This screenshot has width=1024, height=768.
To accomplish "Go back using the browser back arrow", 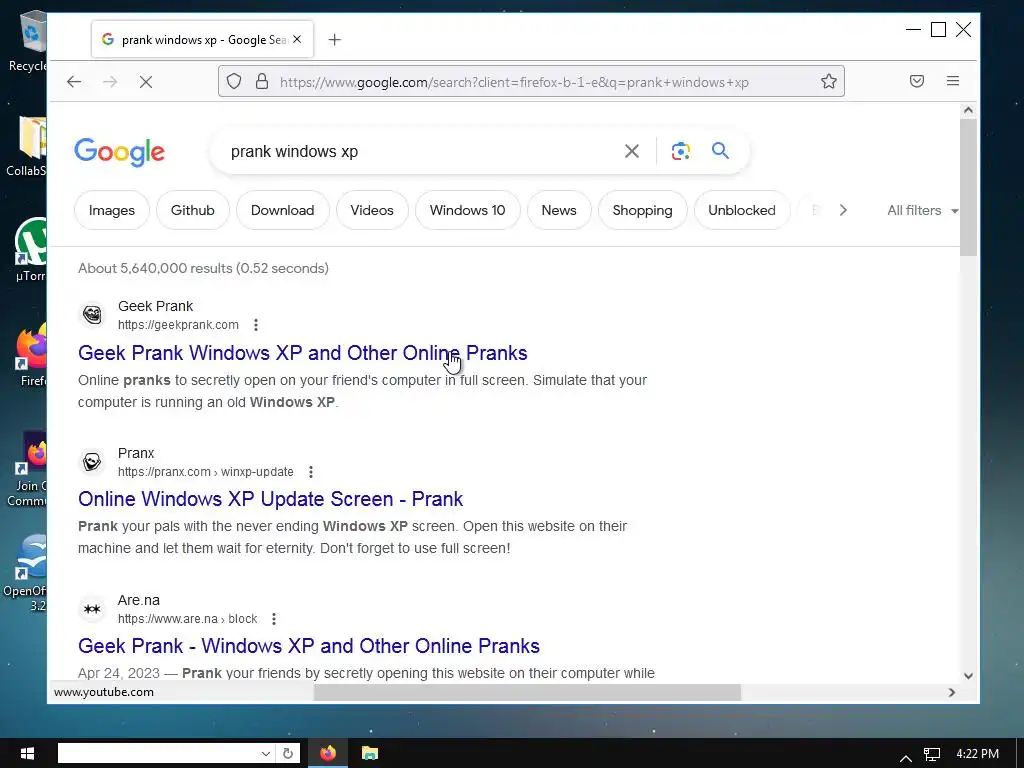I will click(74, 82).
